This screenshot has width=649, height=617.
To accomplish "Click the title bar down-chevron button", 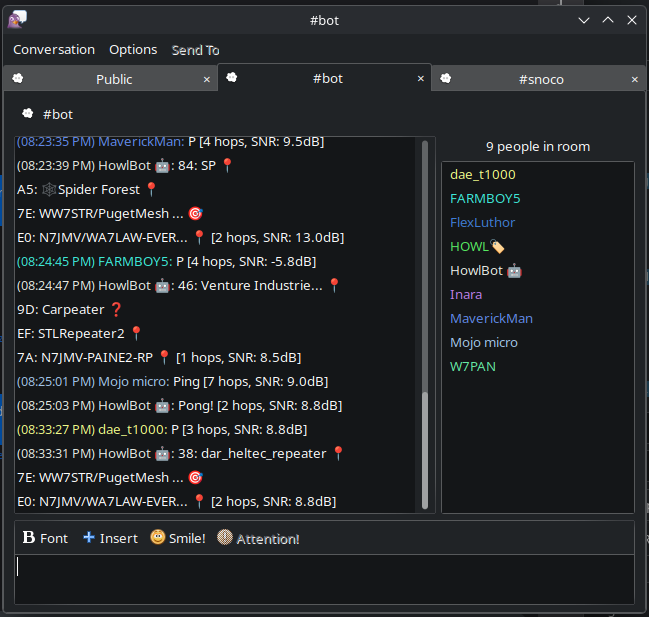I will (584, 20).
